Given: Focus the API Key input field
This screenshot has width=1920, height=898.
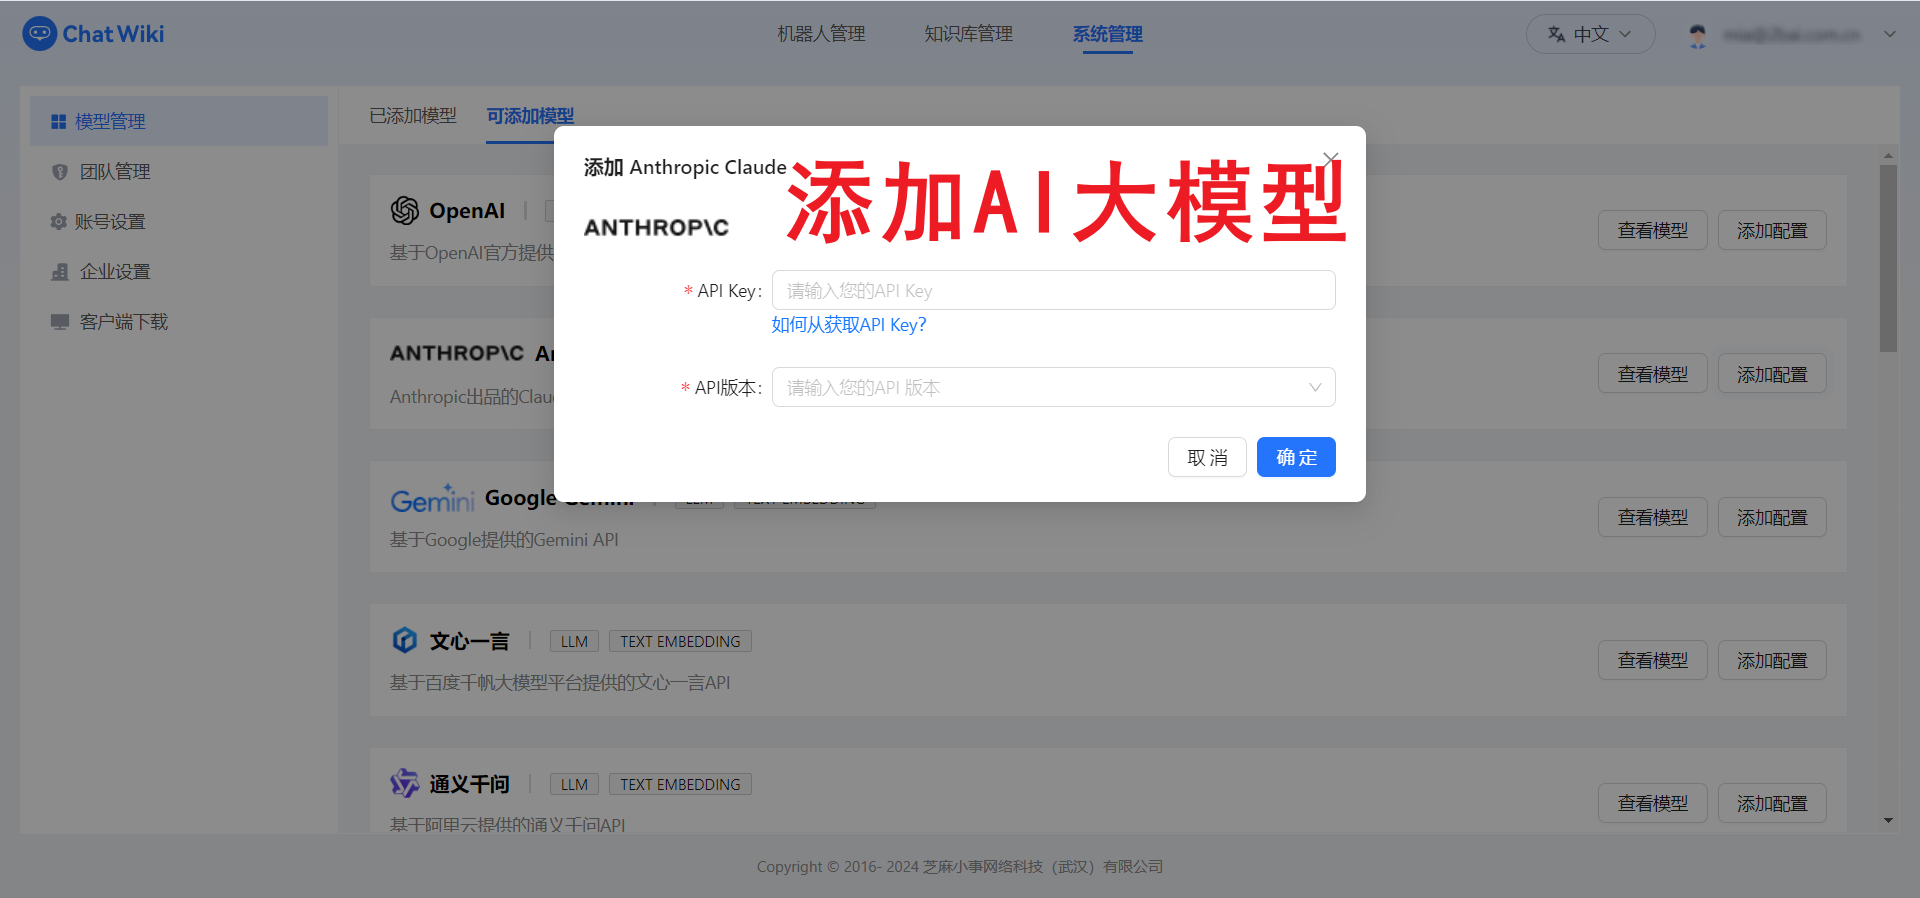Looking at the screenshot, I should click(1053, 290).
